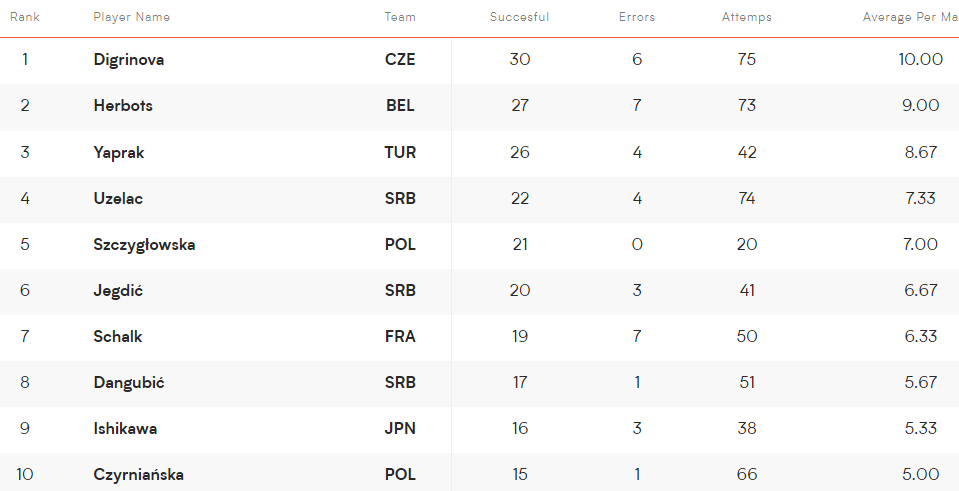Click player name Jegdić
Screen dimensions: 959x491
pyautogui.click(x=118, y=290)
